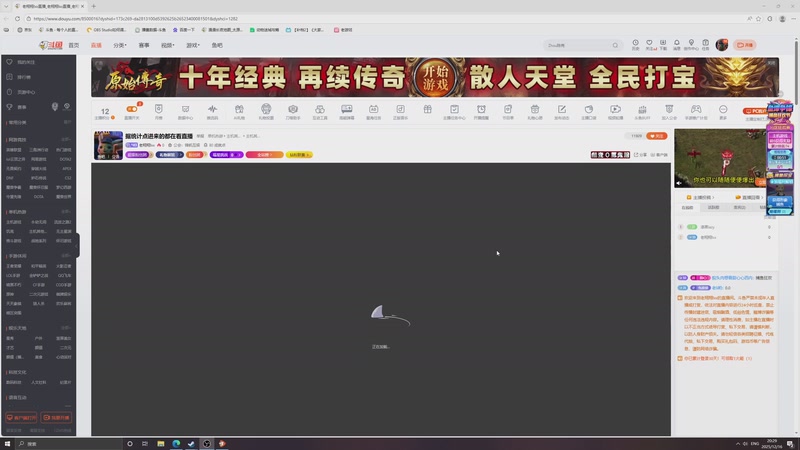This screenshot has height=450, width=800.
Task: Open the purple pill tag under stream title
Action: 138,155
